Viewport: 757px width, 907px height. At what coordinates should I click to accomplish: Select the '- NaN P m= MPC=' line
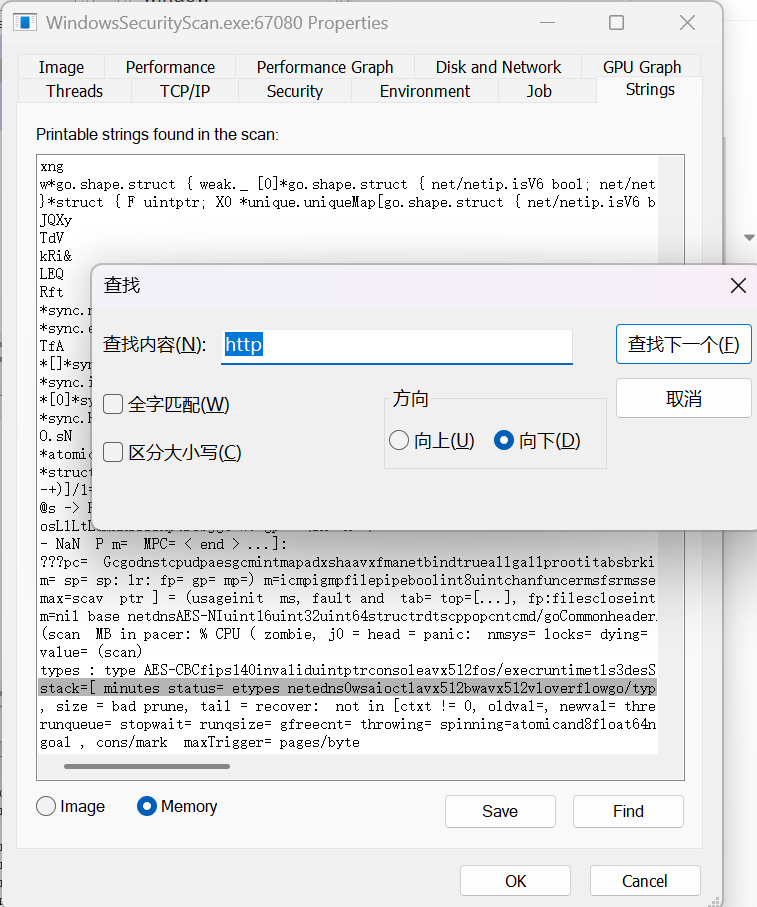(164, 544)
